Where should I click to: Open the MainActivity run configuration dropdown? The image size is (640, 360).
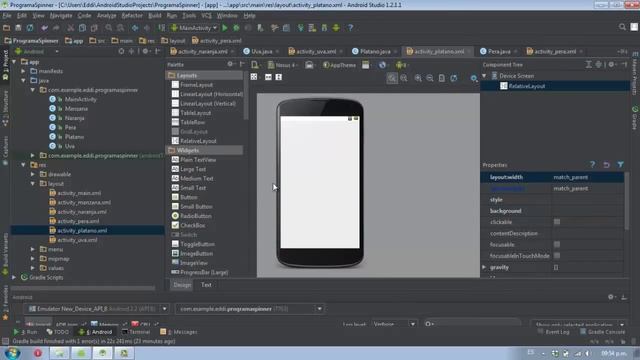194,28
